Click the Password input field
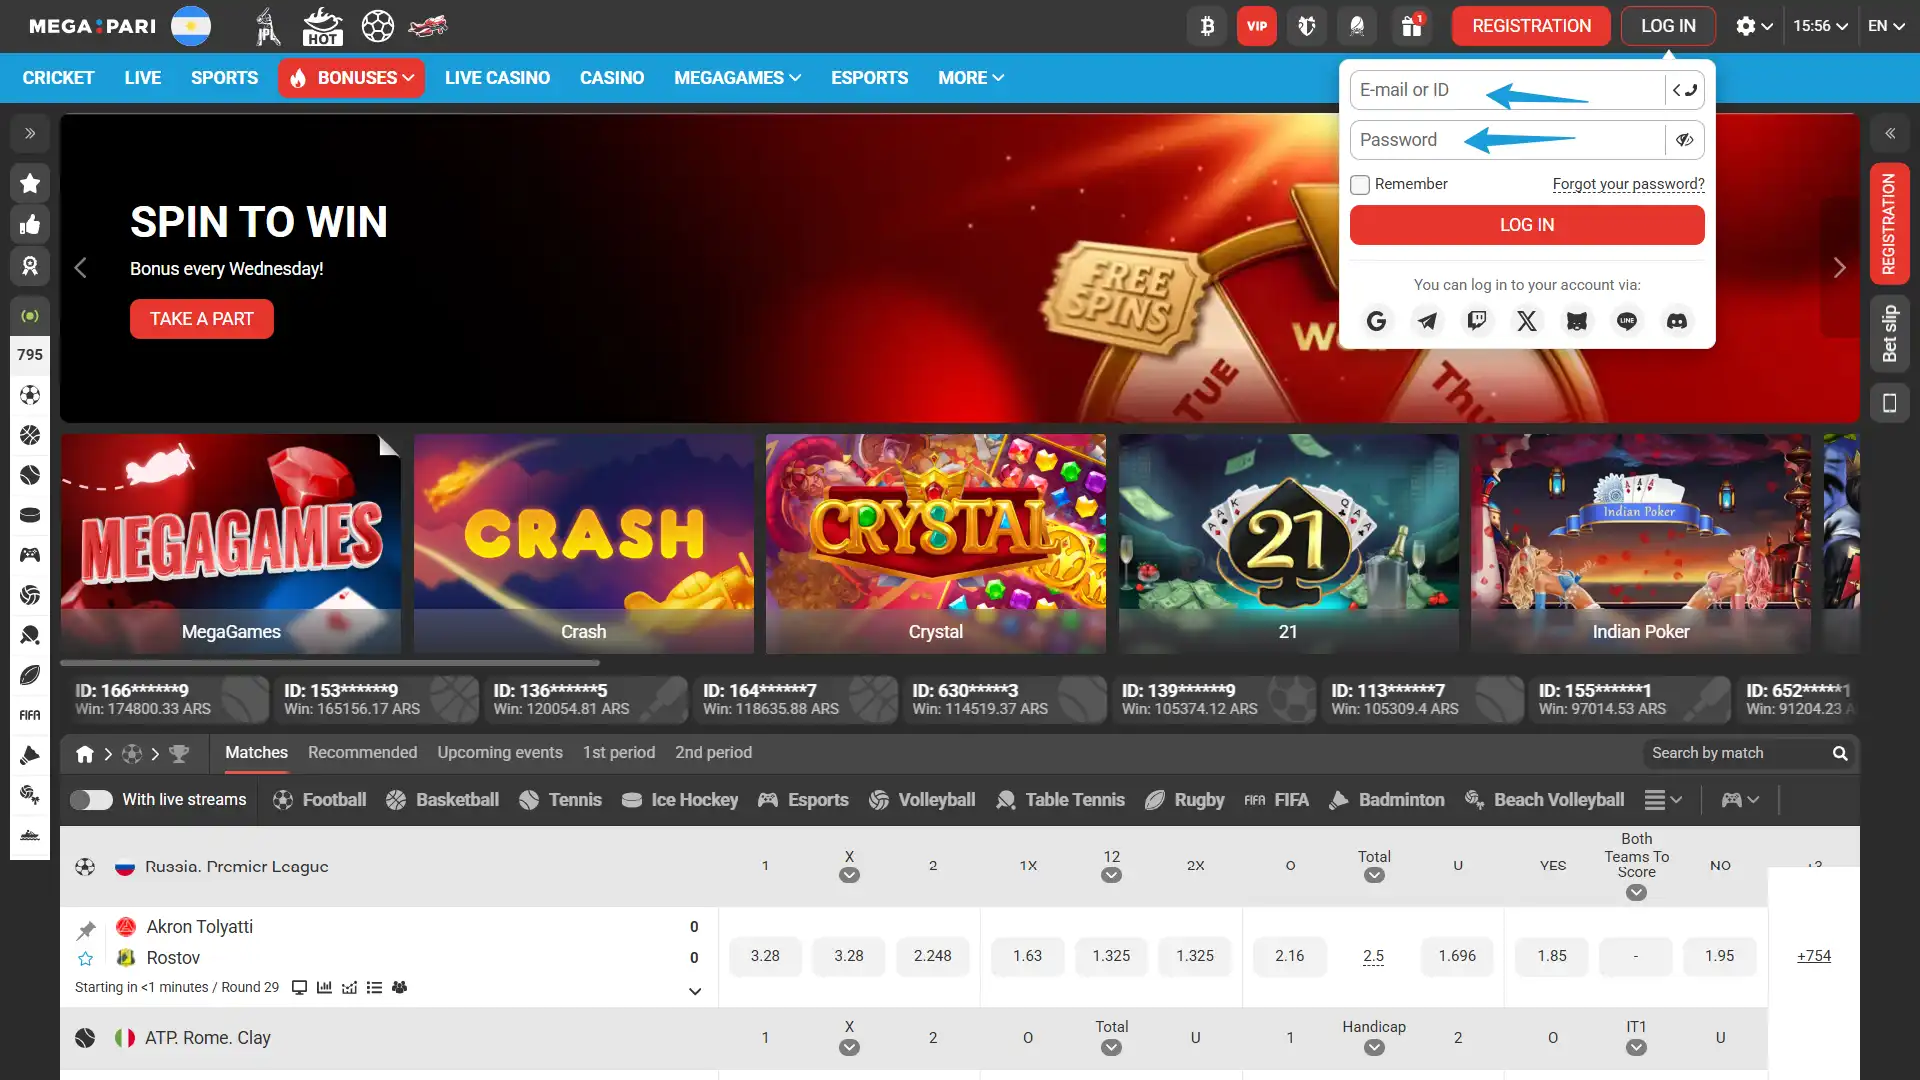 tap(1507, 140)
